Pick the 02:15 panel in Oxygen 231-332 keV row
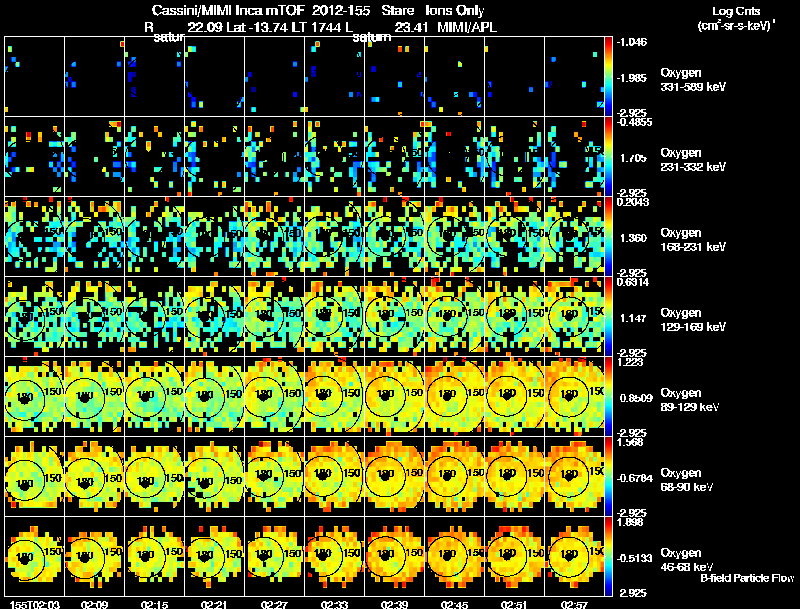 pyautogui.click(x=155, y=156)
